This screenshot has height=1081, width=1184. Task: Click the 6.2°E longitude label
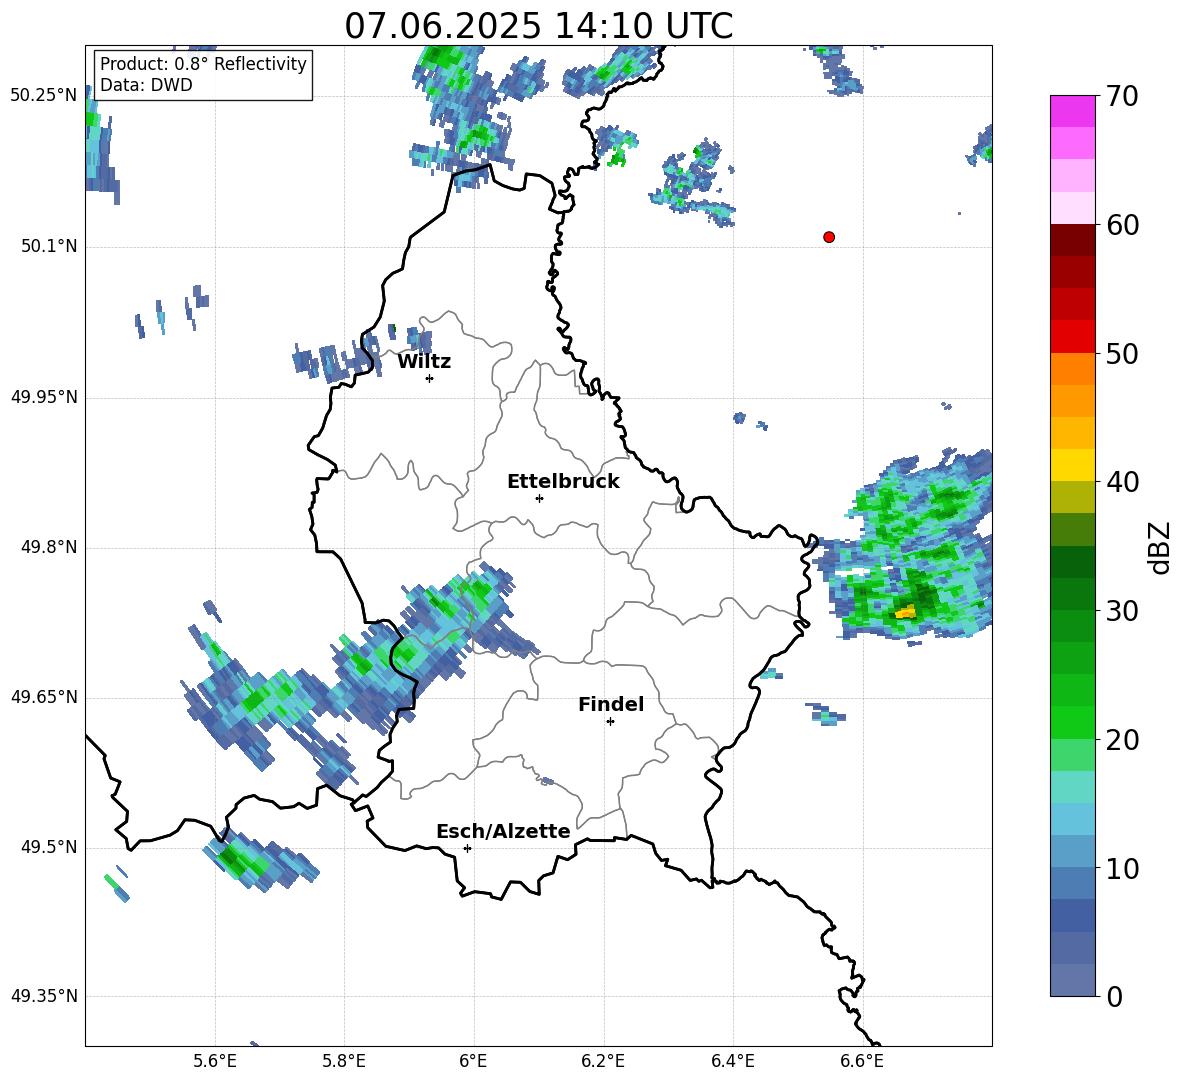603,1061
